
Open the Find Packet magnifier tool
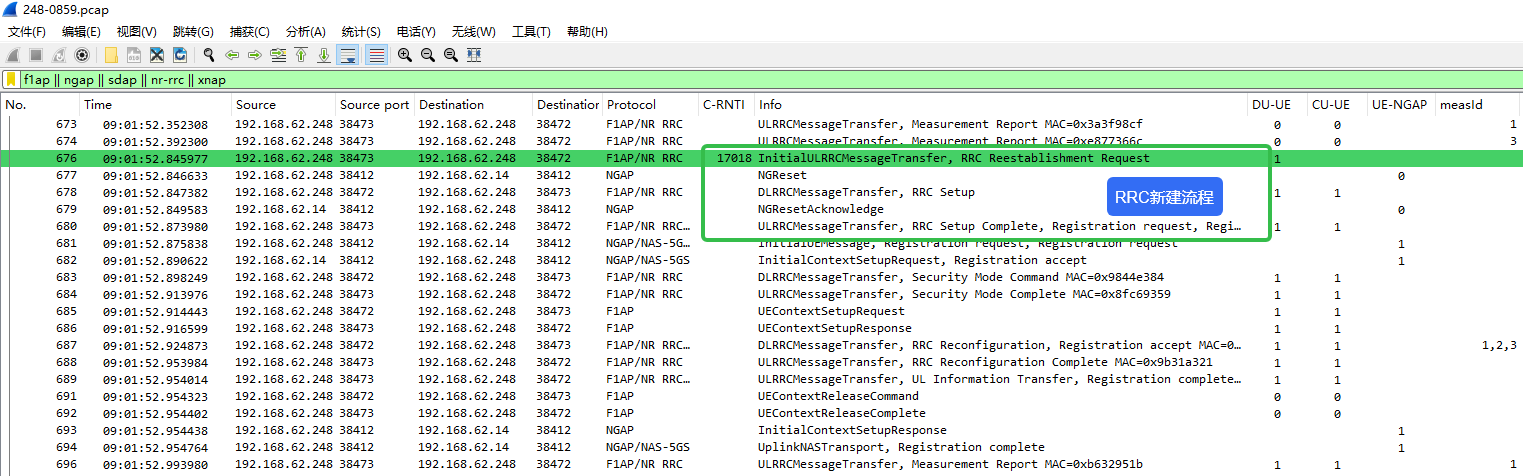pyautogui.click(x=209, y=55)
